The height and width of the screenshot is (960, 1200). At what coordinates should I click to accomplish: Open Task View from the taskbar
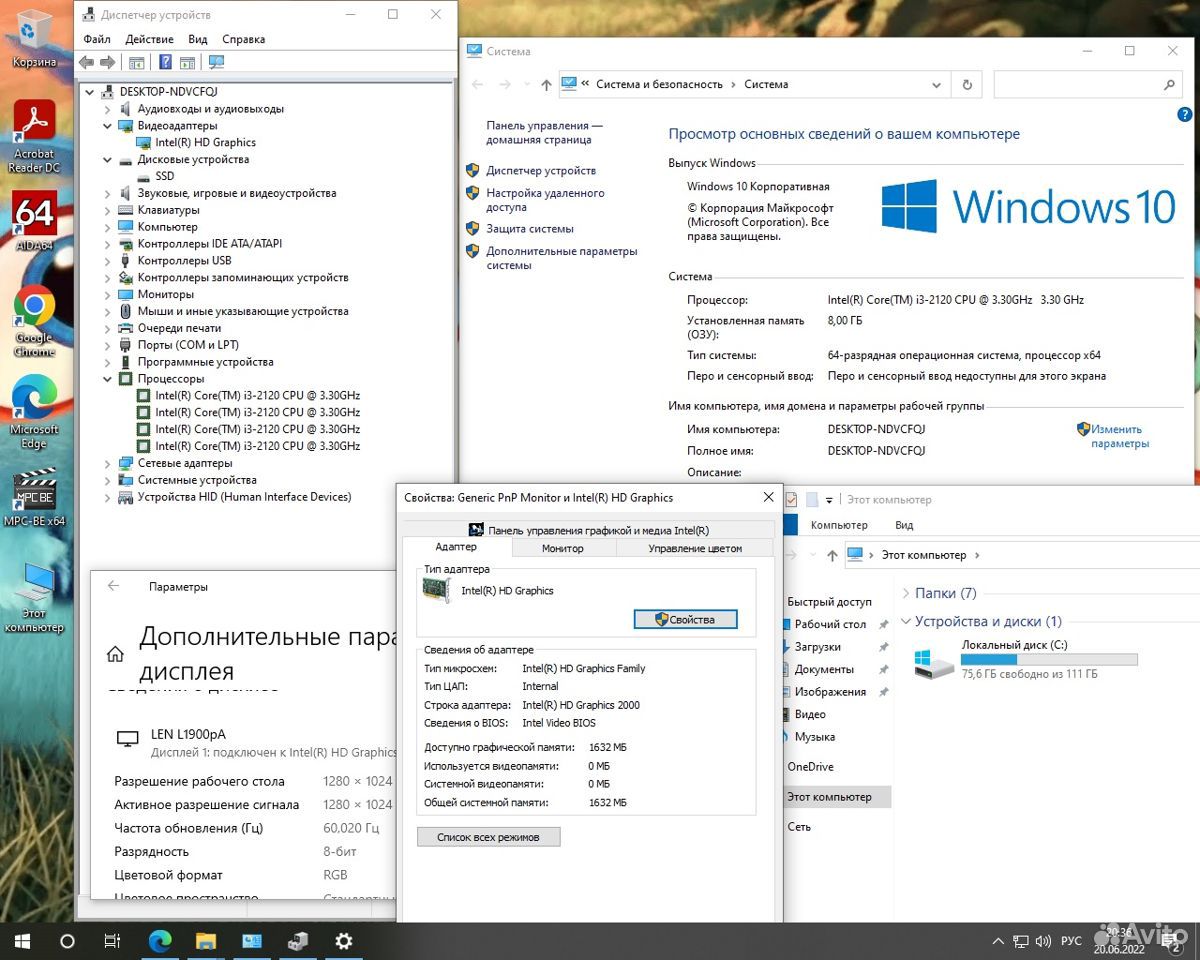(113, 941)
